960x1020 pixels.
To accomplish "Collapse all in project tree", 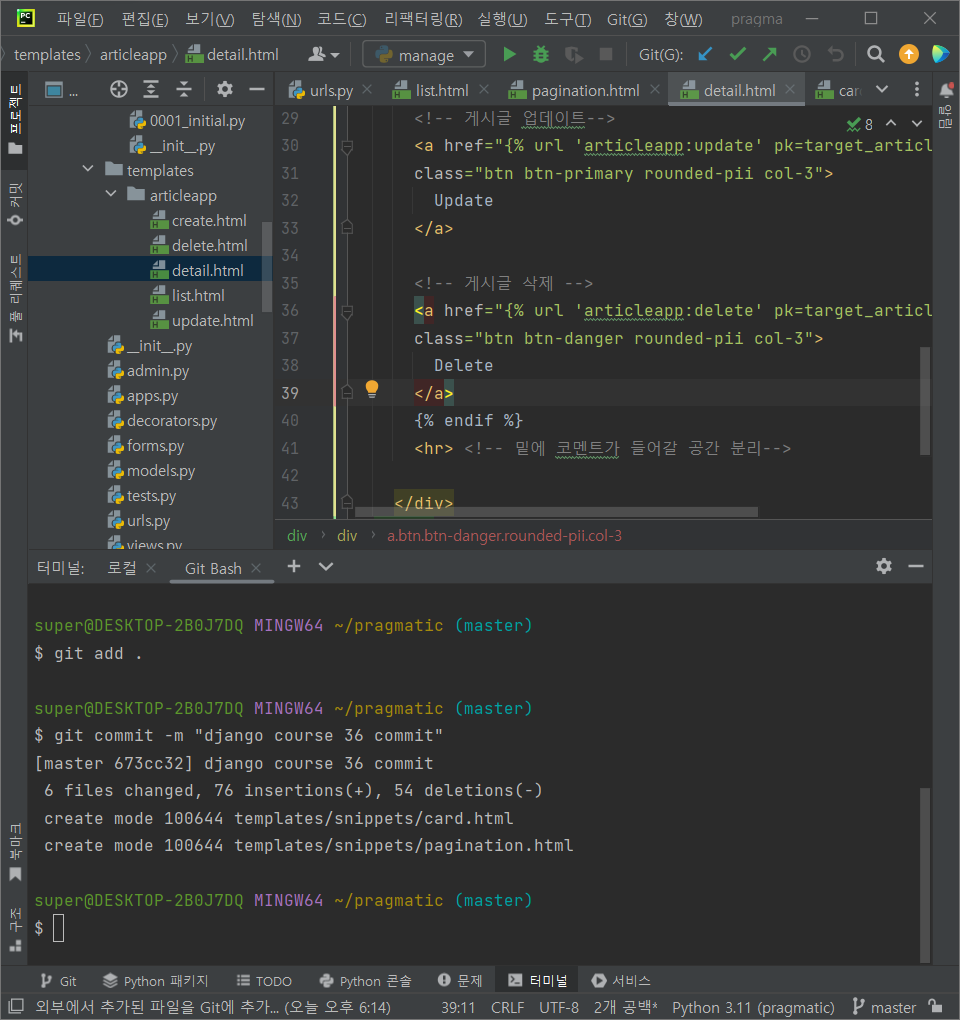I will point(184,89).
